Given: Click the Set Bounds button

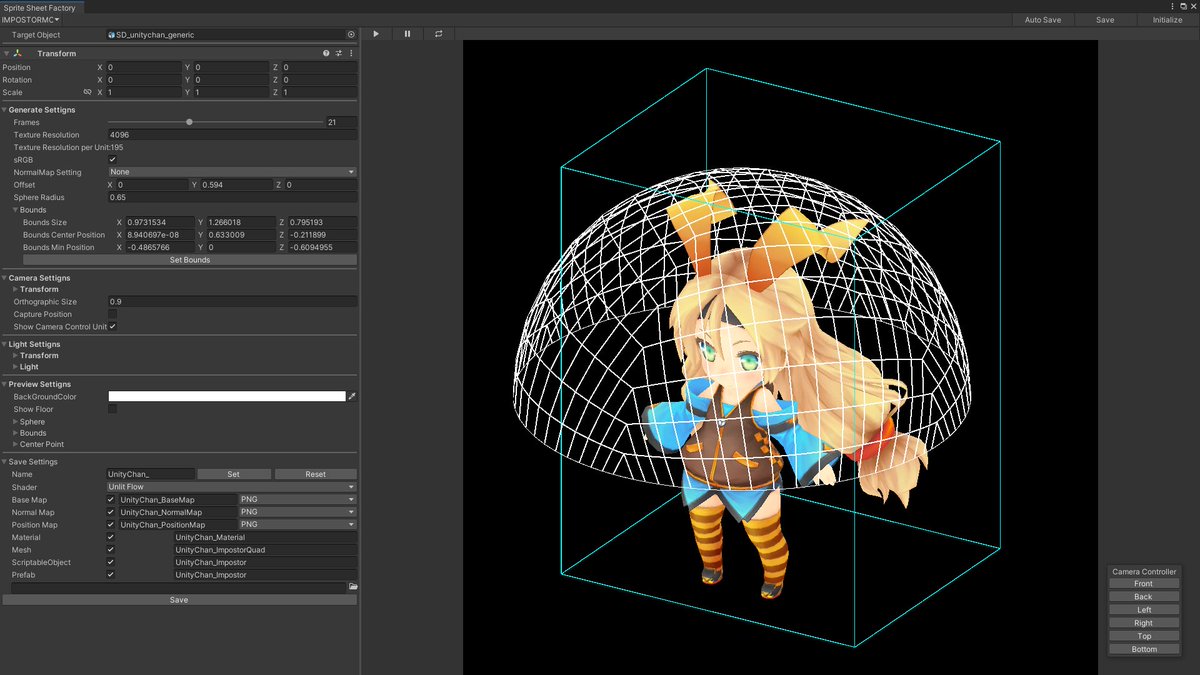Looking at the screenshot, I should tap(190, 260).
